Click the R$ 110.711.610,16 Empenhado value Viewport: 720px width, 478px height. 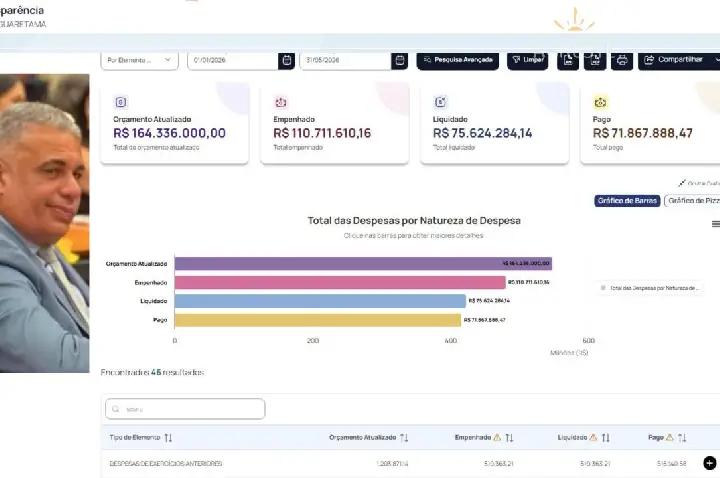point(322,133)
